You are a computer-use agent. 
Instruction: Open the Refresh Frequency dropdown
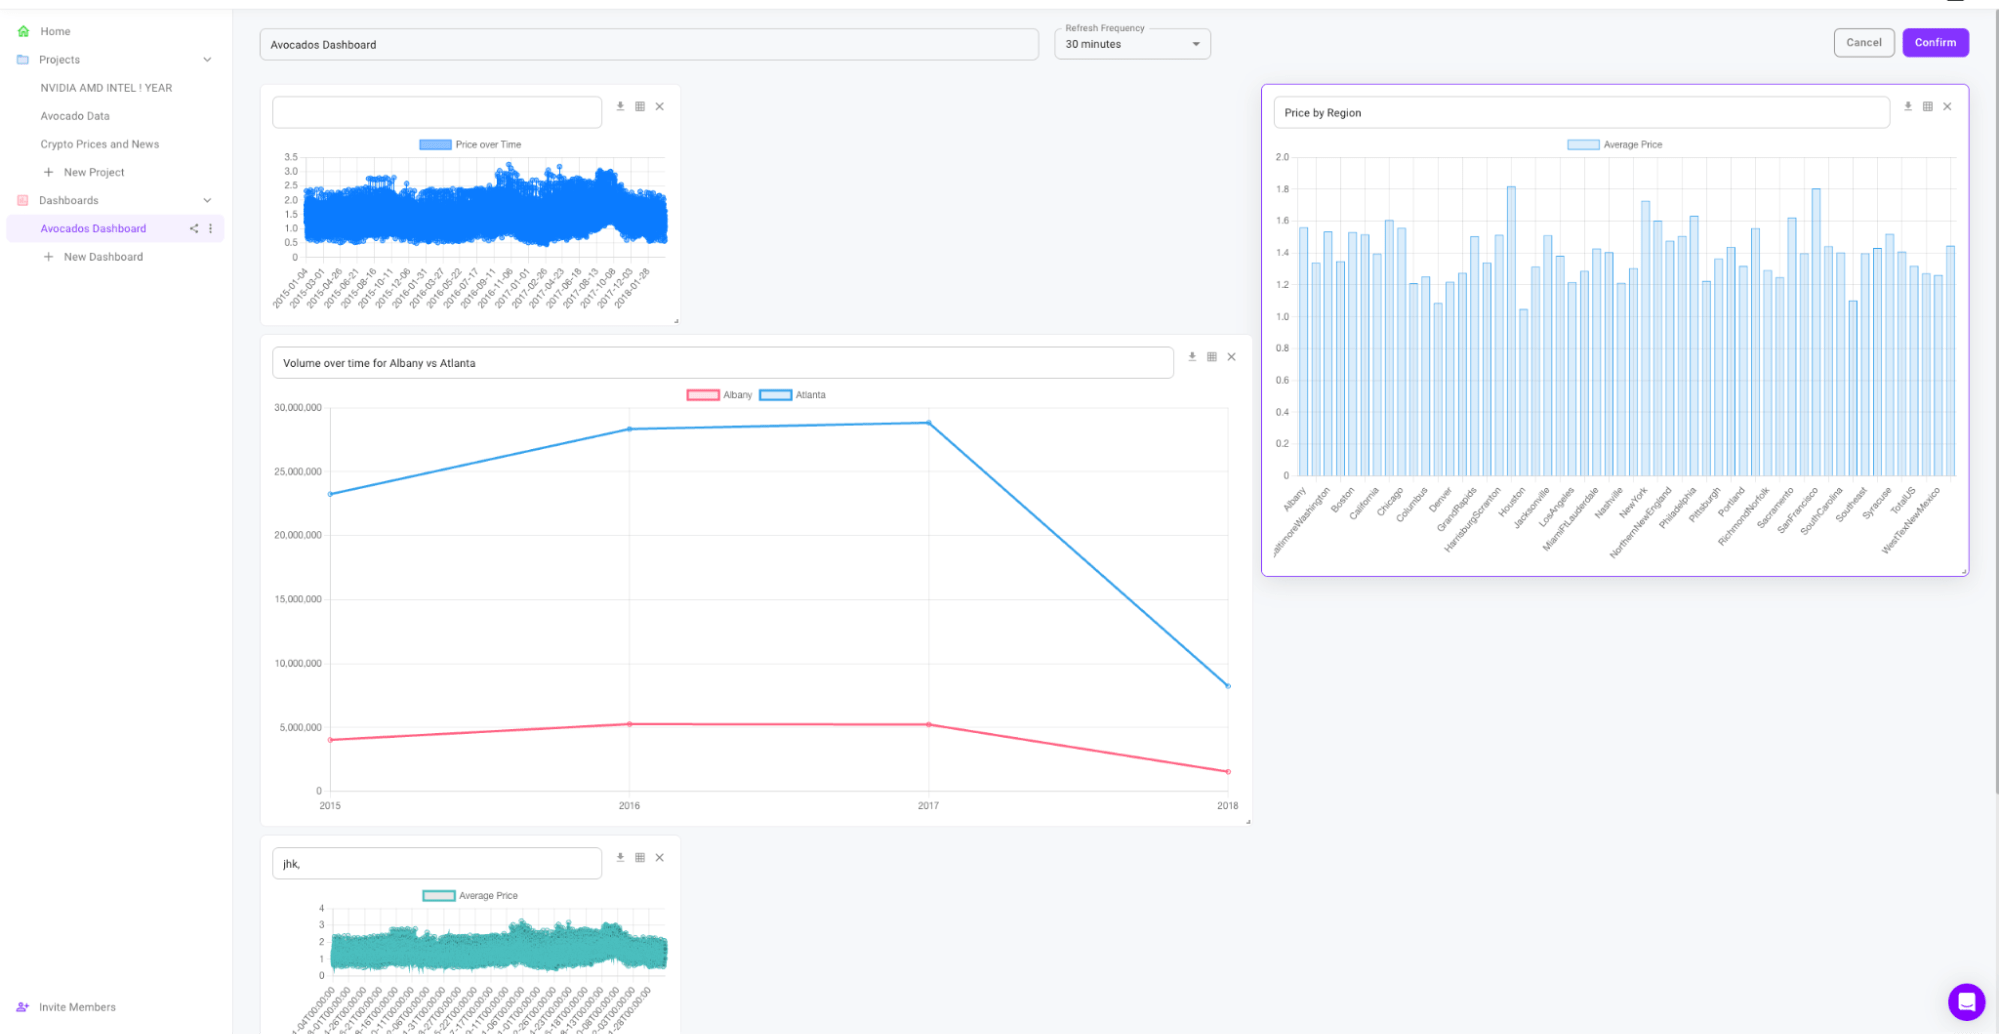coord(1194,44)
